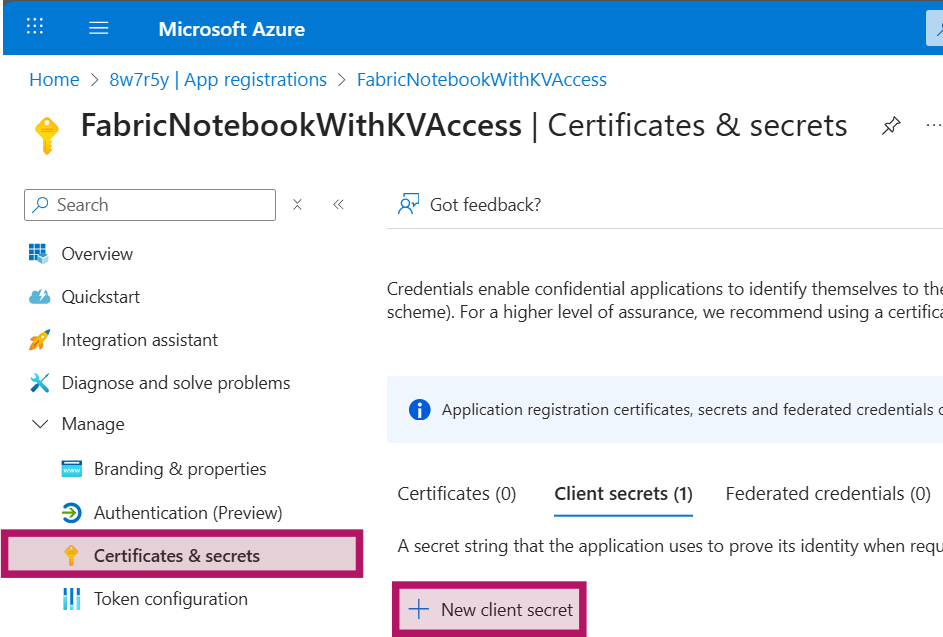Open Branding & properties in sidebar
Screen dimensions: 943x637
tap(180, 469)
